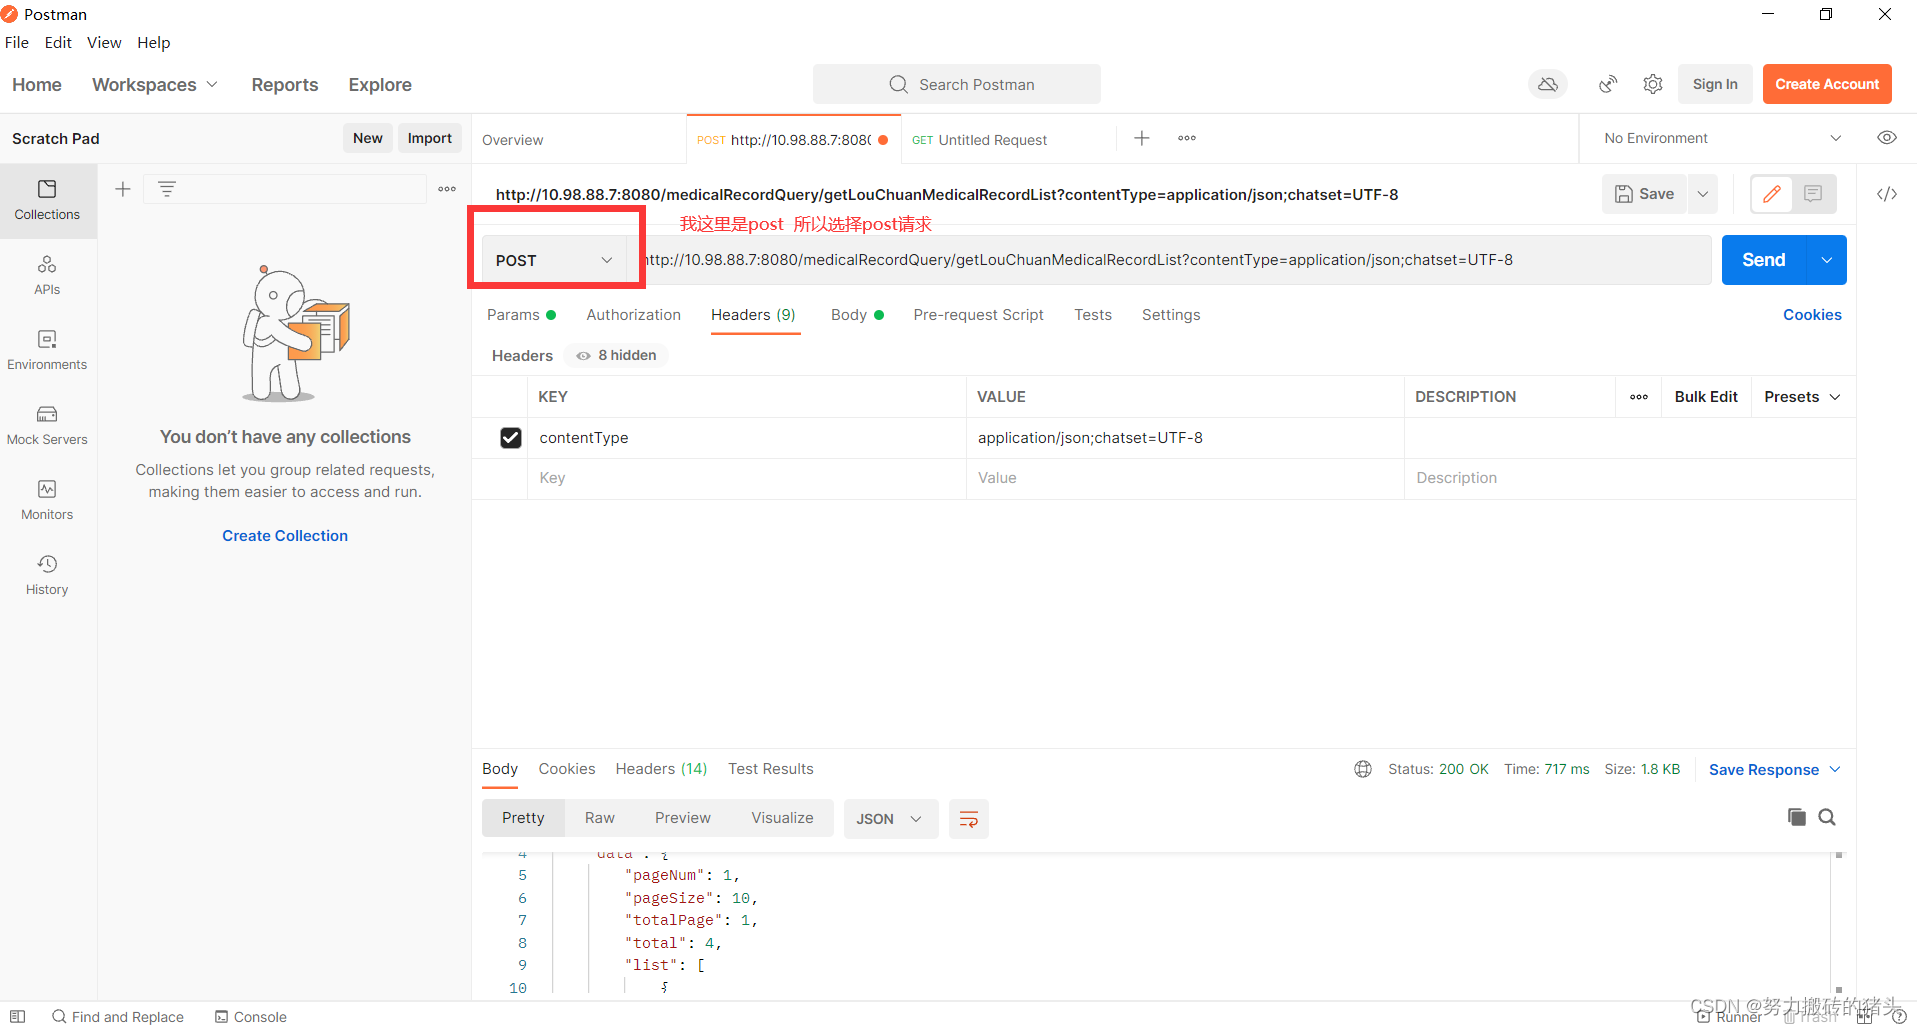Screen dimensions: 1917x1025
Task: Open the Overview tab
Action: tap(513, 140)
